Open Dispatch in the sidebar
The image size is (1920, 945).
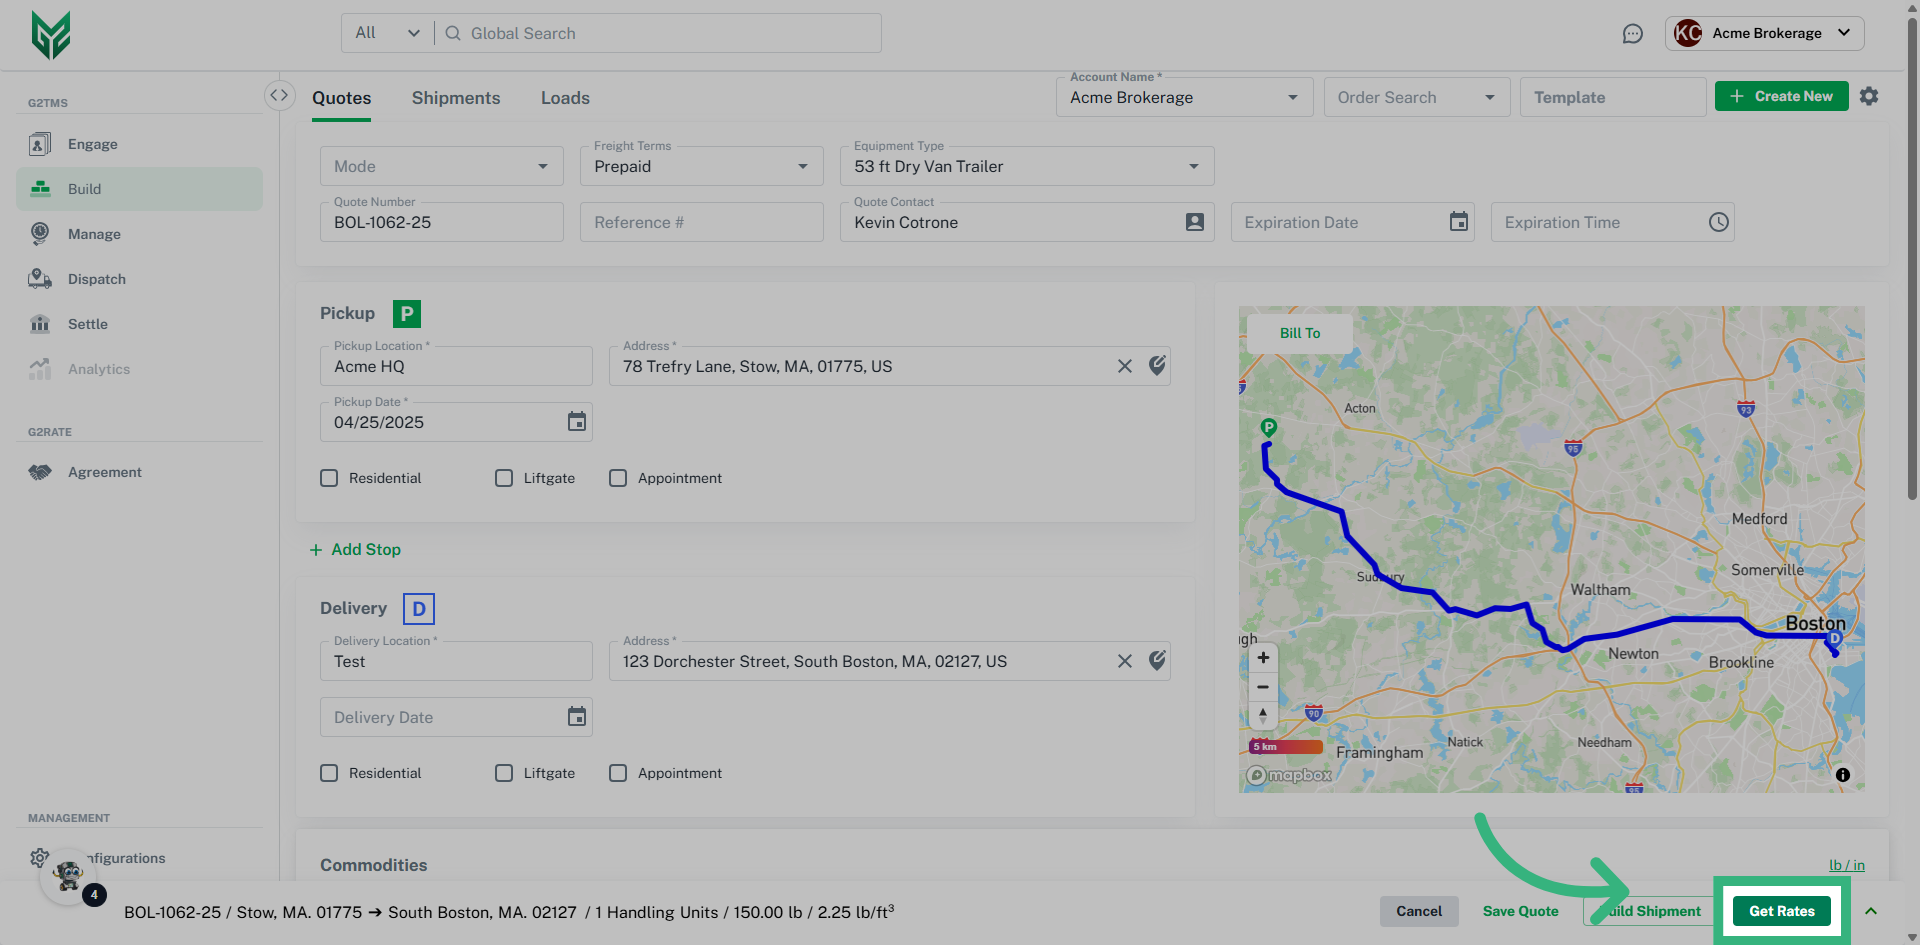click(x=97, y=279)
